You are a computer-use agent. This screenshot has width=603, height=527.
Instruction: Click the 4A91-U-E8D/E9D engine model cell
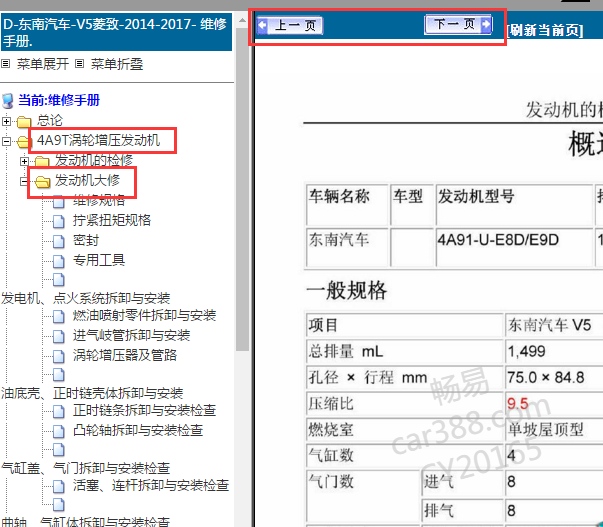pos(514,247)
